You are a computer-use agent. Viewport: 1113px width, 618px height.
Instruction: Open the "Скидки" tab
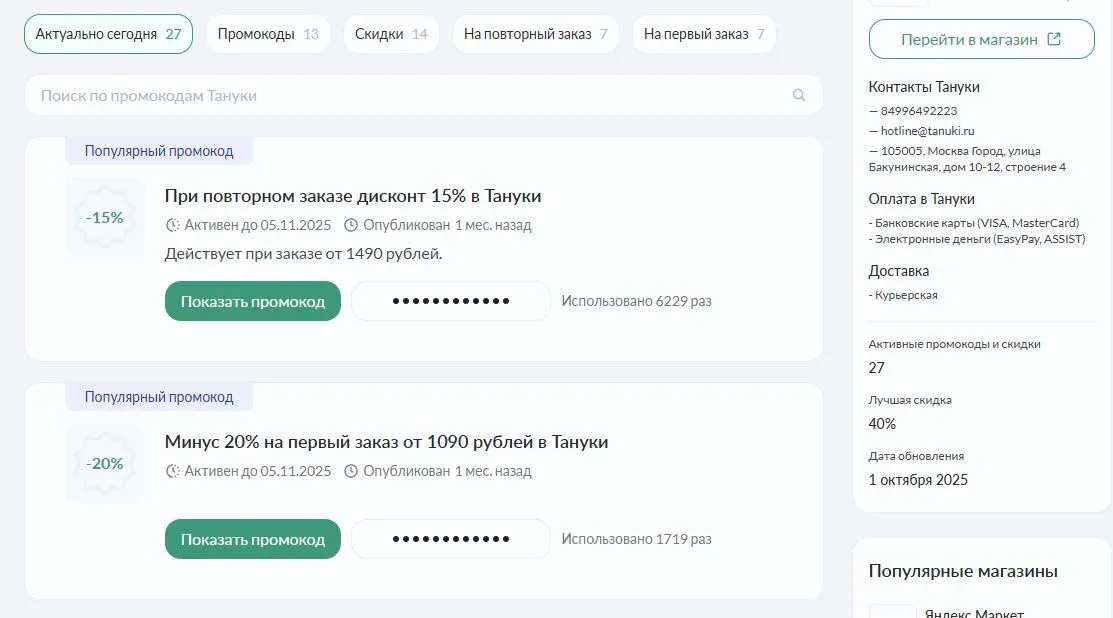point(391,34)
